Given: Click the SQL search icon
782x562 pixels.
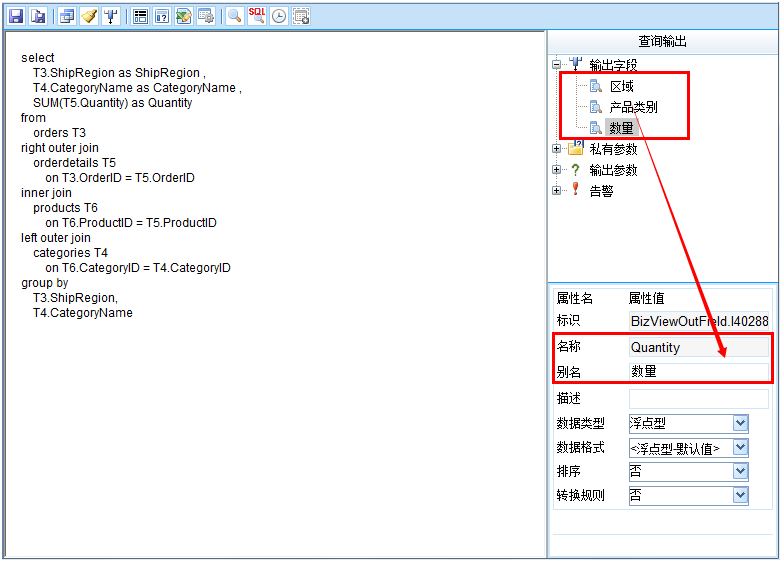Looking at the screenshot, I should click(257, 16).
